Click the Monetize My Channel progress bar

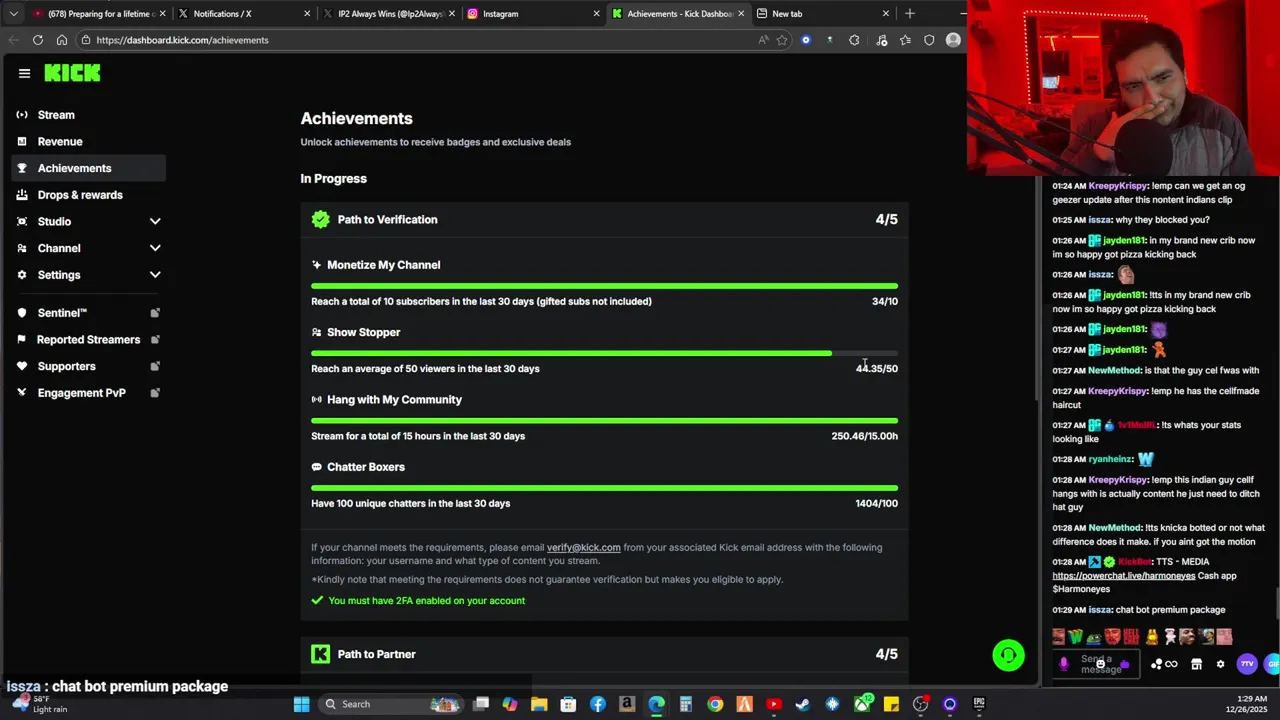pyautogui.click(x=604, y=286)
